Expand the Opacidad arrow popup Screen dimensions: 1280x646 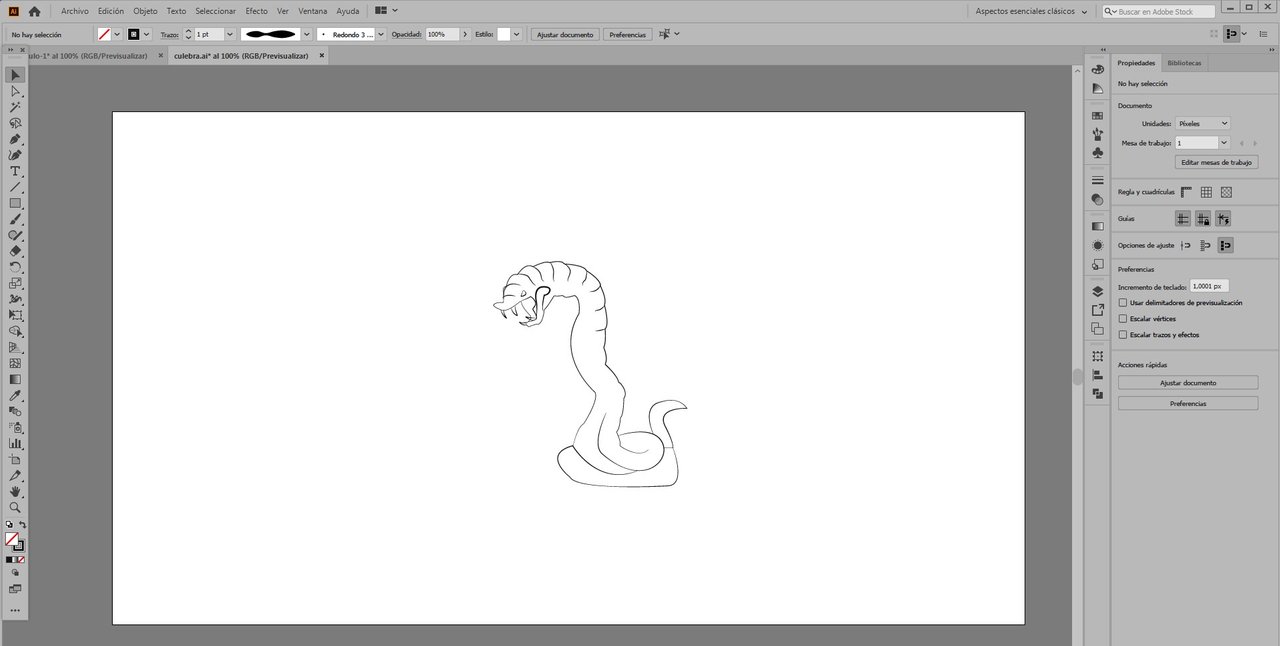click(464, 34)
